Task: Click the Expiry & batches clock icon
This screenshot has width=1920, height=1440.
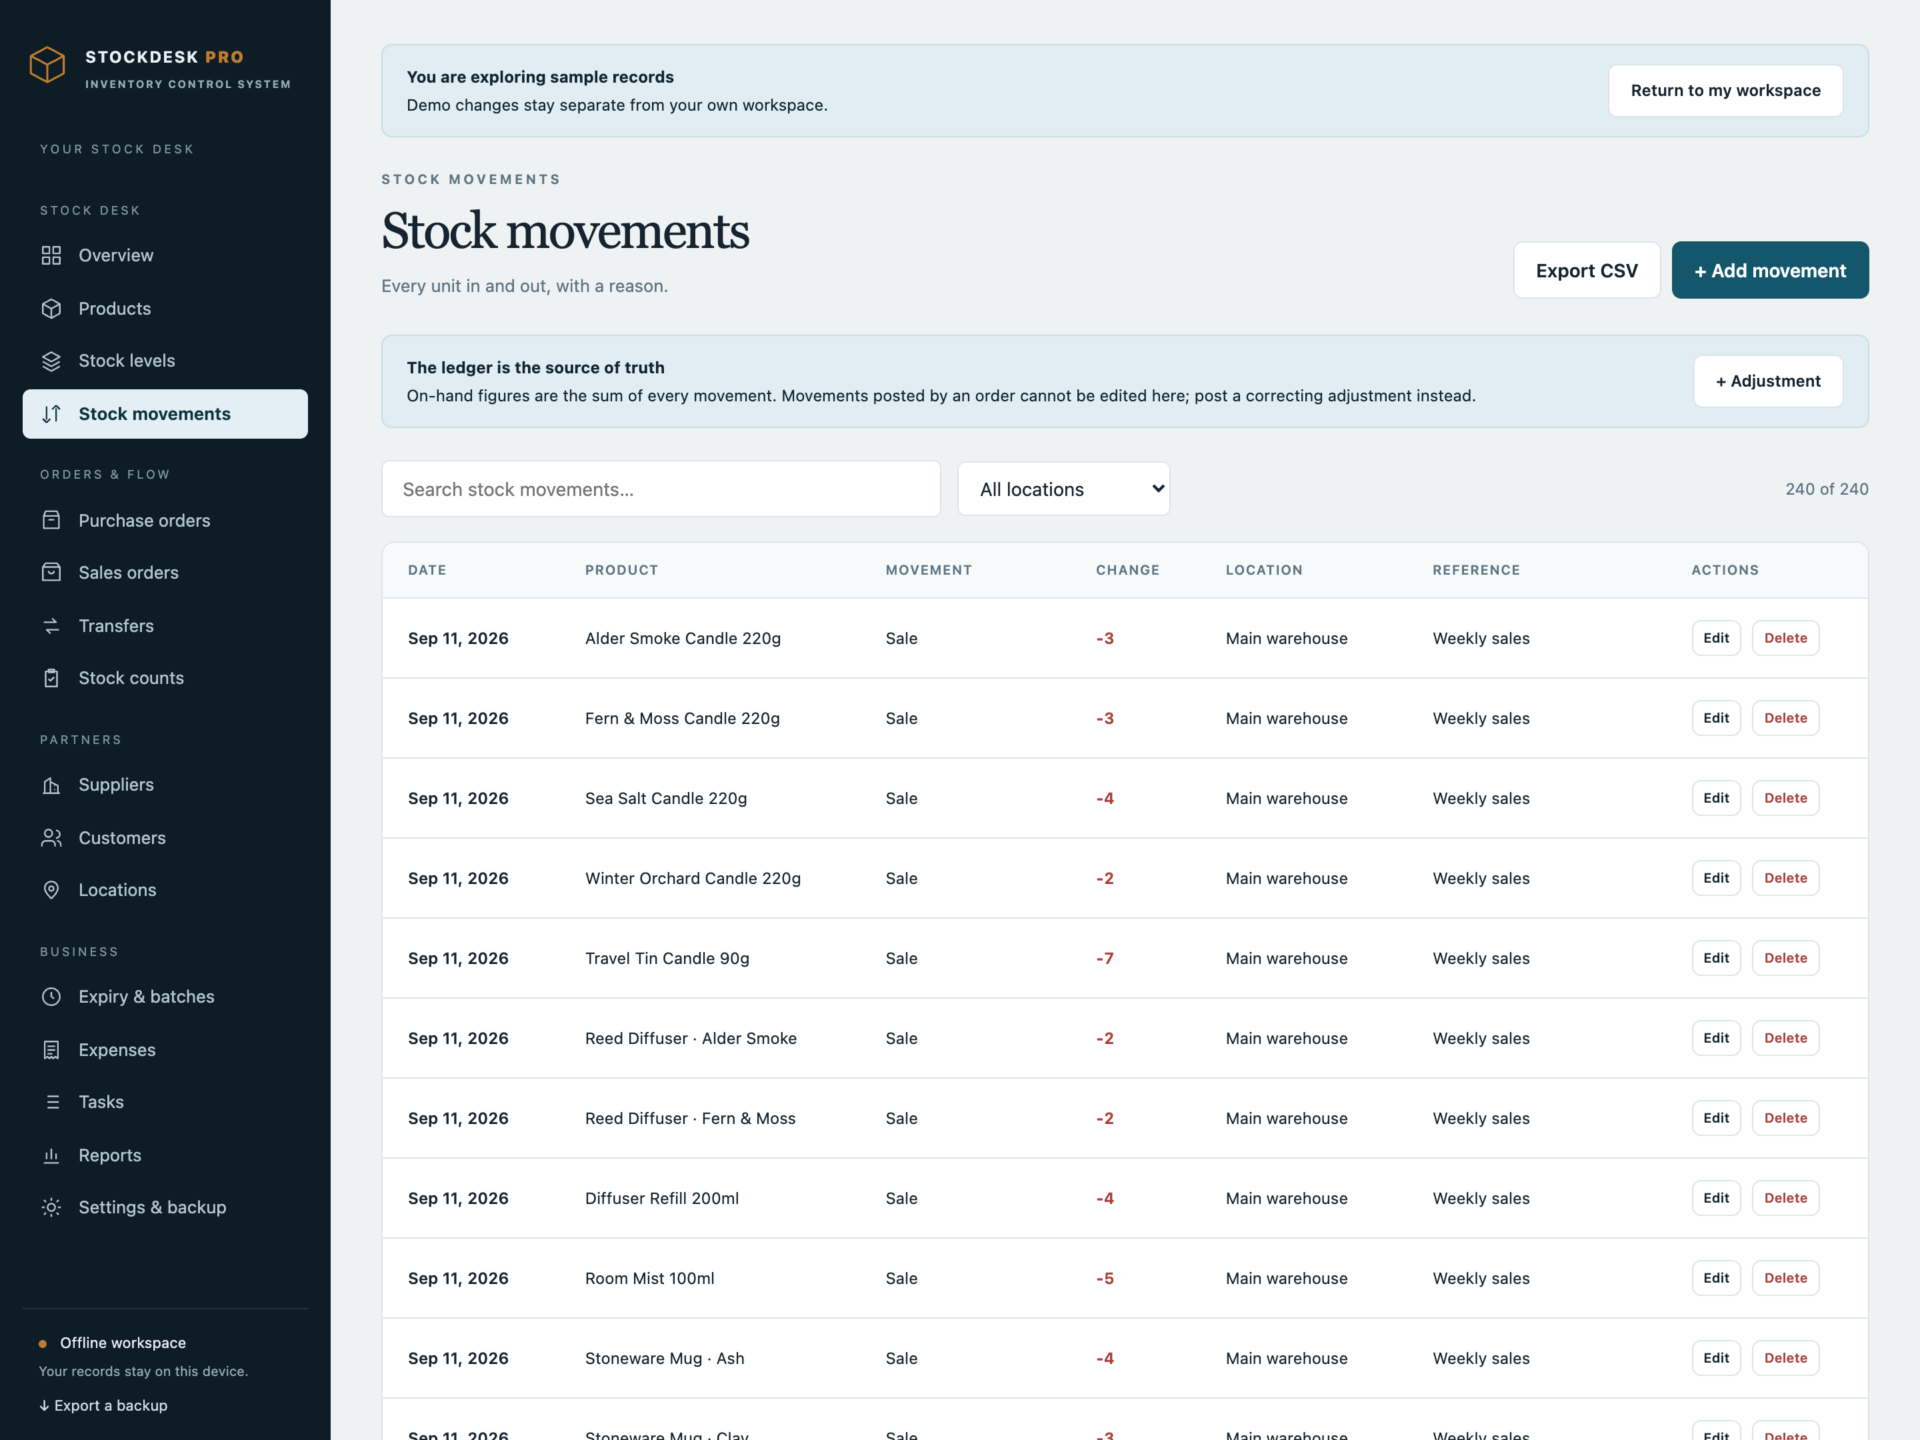Action: pos(51,997)
